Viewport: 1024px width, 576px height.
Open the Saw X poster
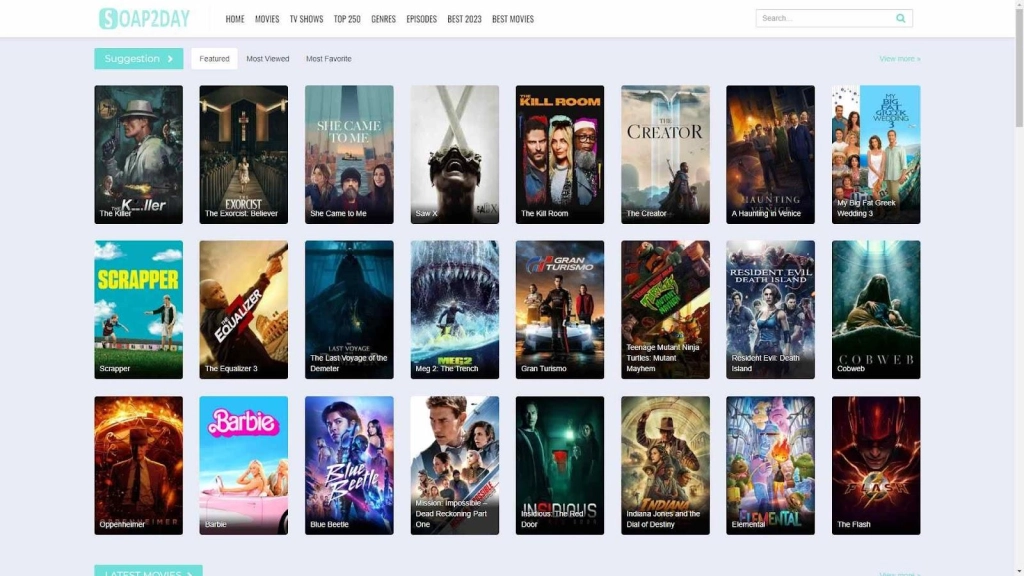tap(455, 154)
